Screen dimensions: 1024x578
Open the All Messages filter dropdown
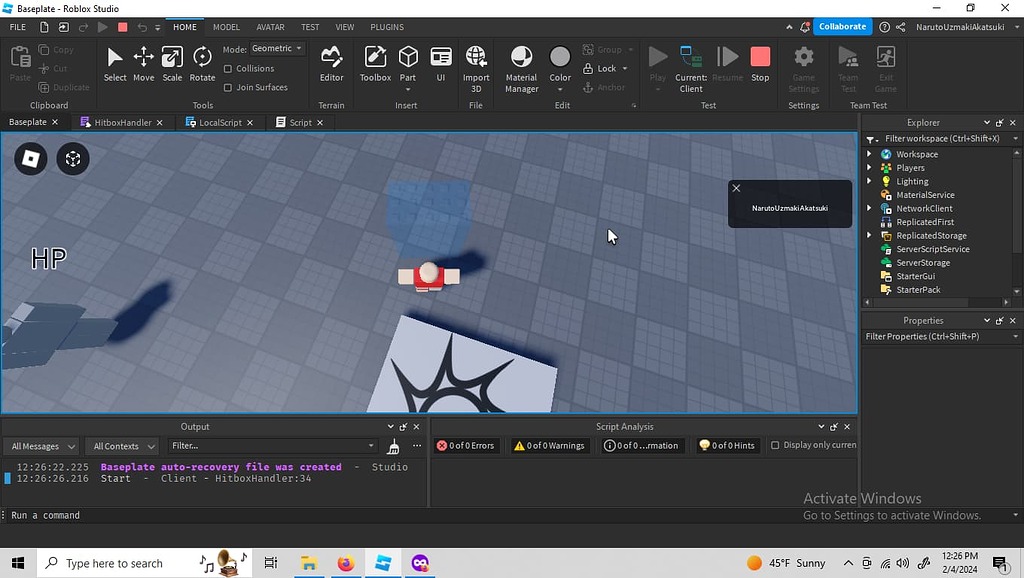point(40,446)
